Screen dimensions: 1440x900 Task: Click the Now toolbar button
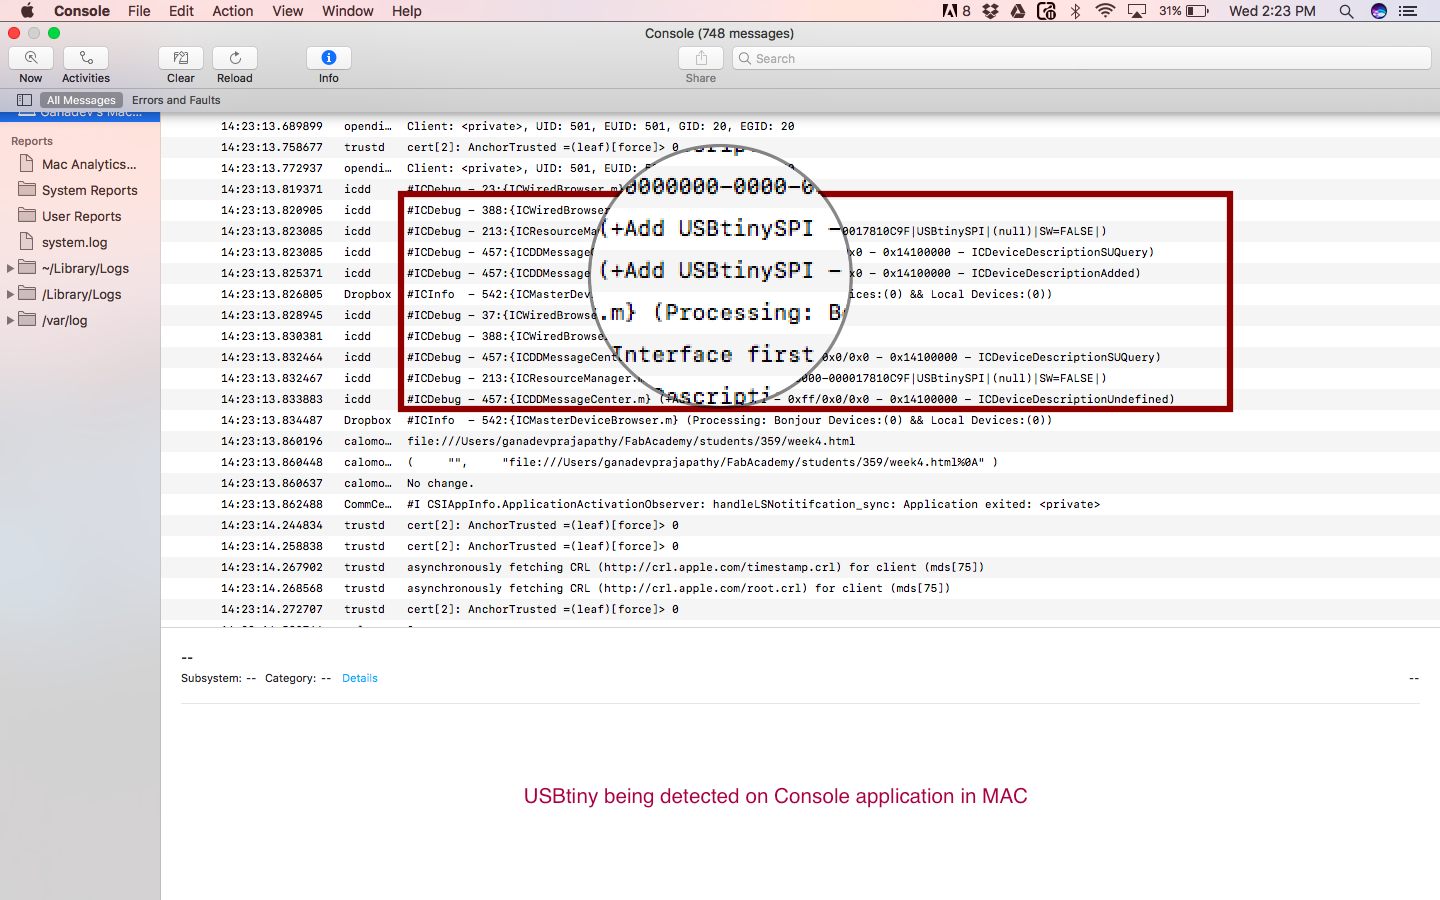pos(31,58)
